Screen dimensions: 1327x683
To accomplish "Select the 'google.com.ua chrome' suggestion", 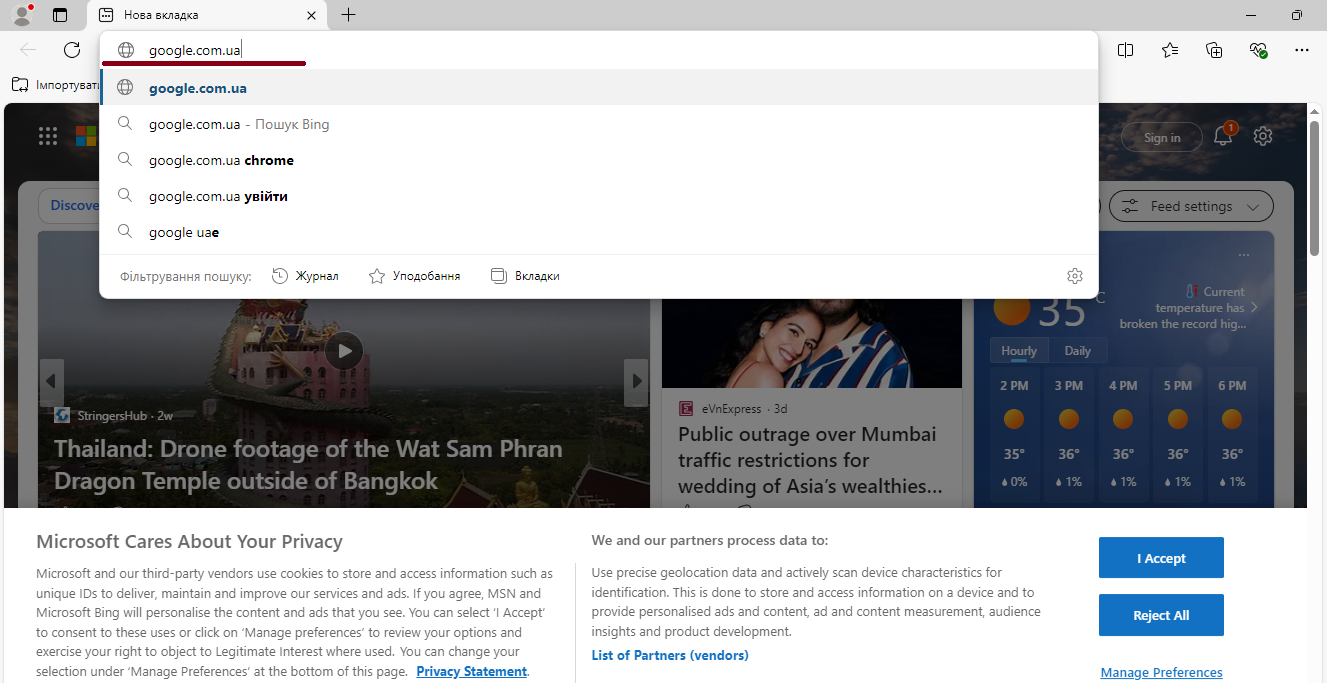I will 221,160.
